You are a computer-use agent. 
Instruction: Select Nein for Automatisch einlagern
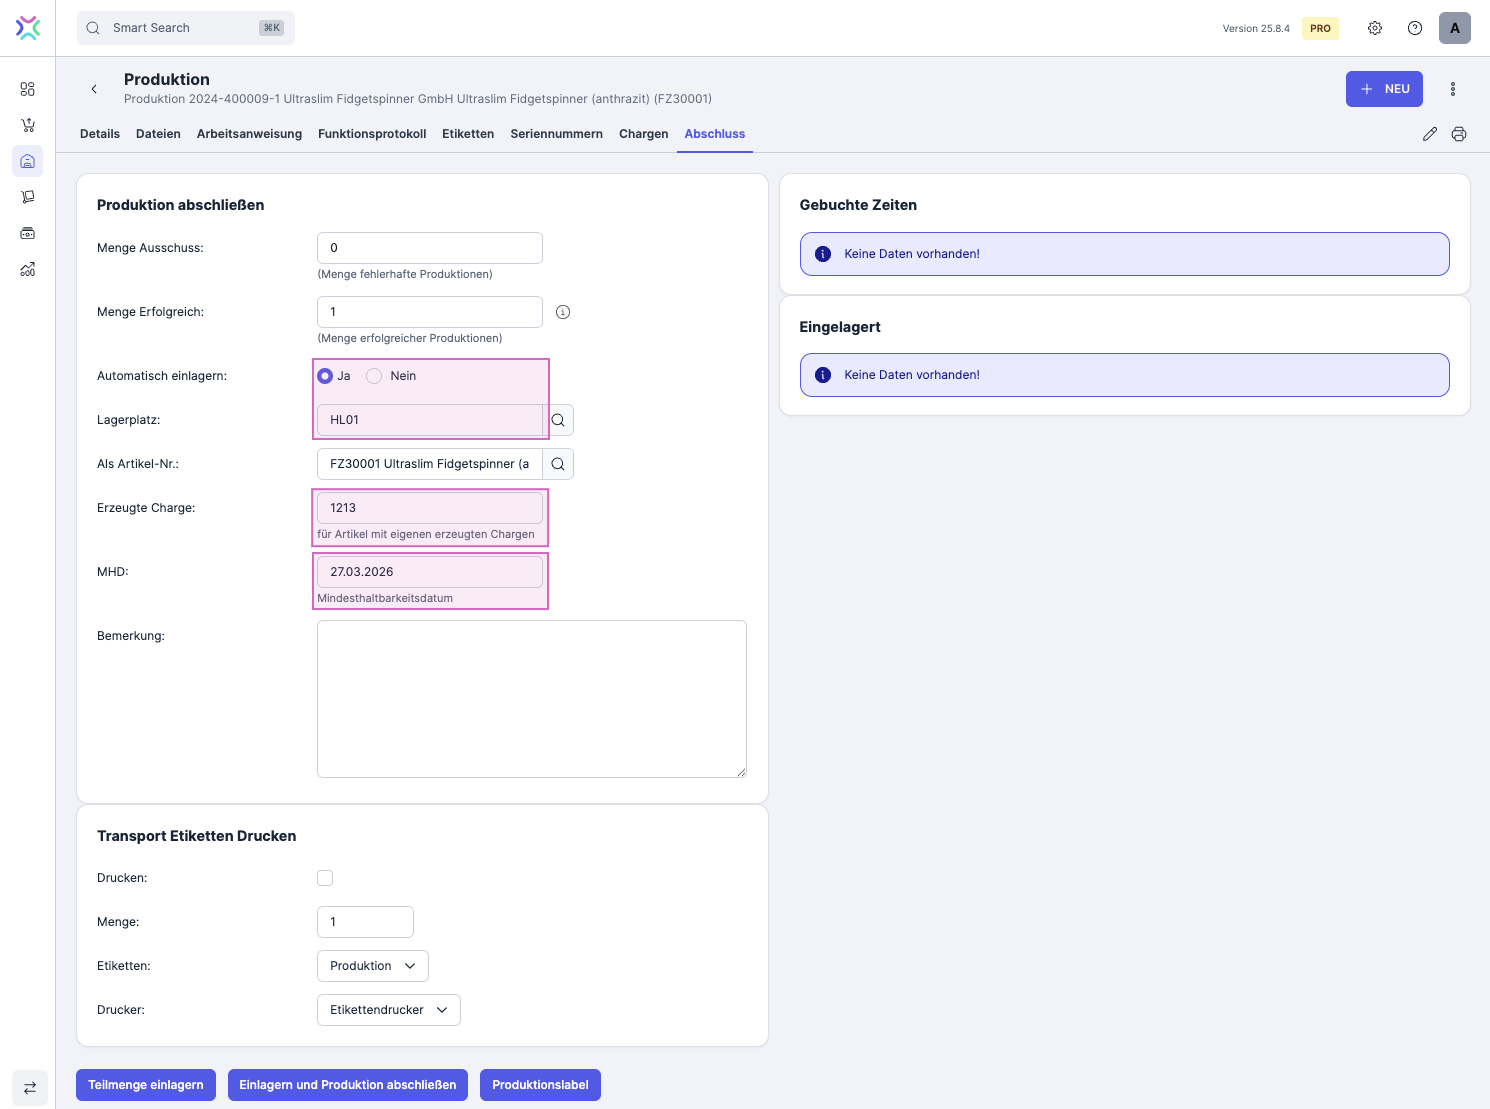pyautogui.click(x=374, y=376)
